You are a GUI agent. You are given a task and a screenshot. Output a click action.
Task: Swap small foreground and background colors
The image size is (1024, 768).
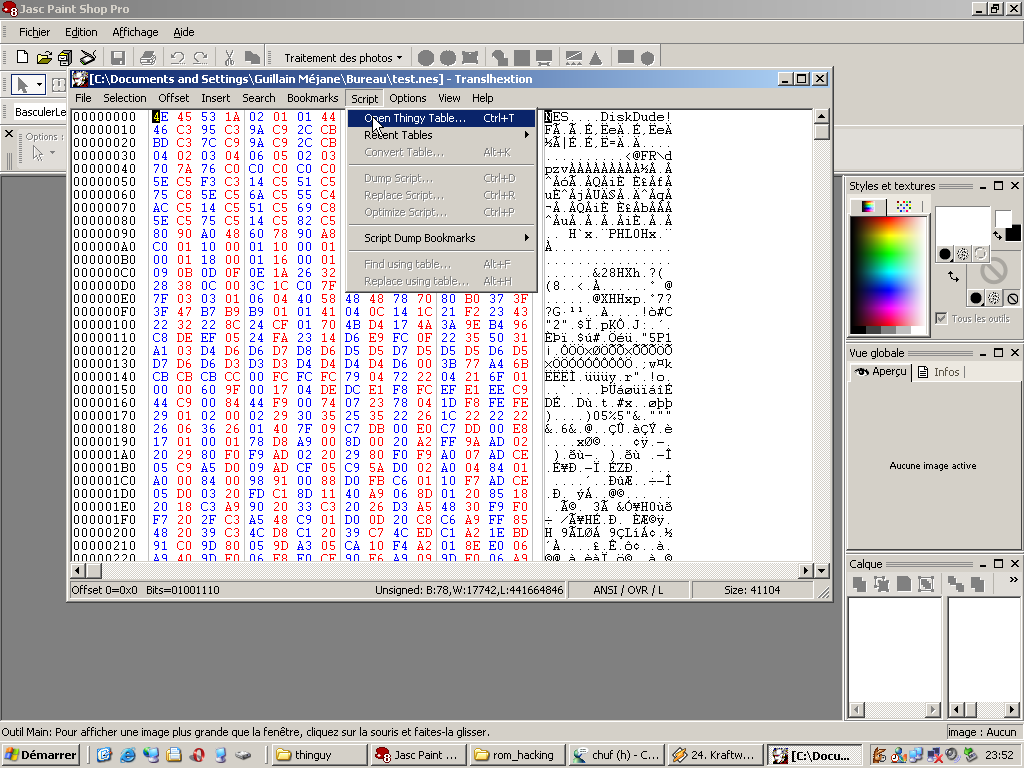[x=997, y=235]
